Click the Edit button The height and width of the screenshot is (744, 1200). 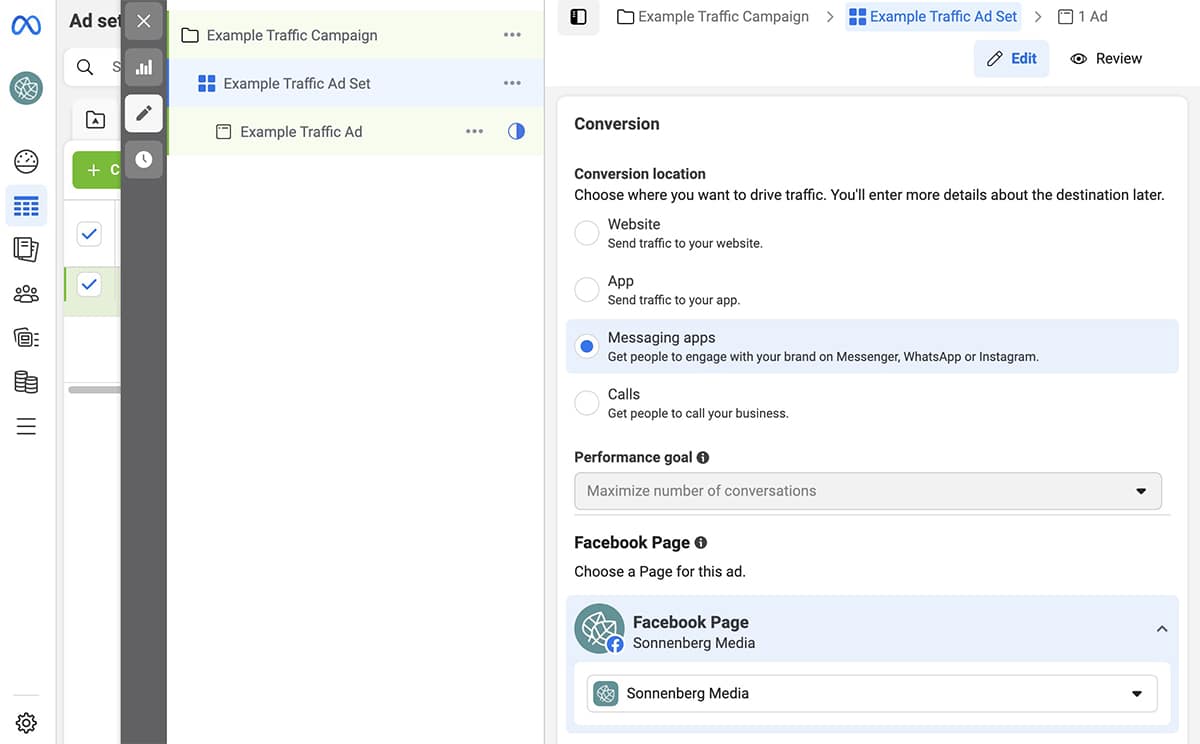click(1011, 59)
